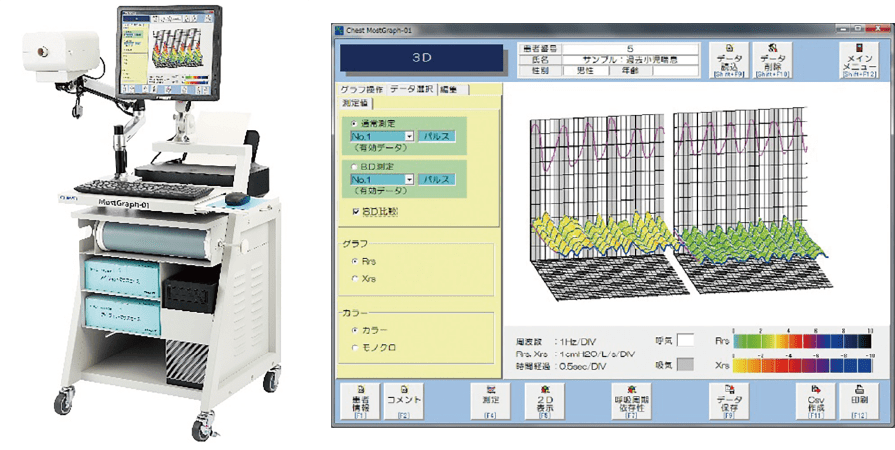Expand the No.1 dropdown under BD測定

(409, 180)
